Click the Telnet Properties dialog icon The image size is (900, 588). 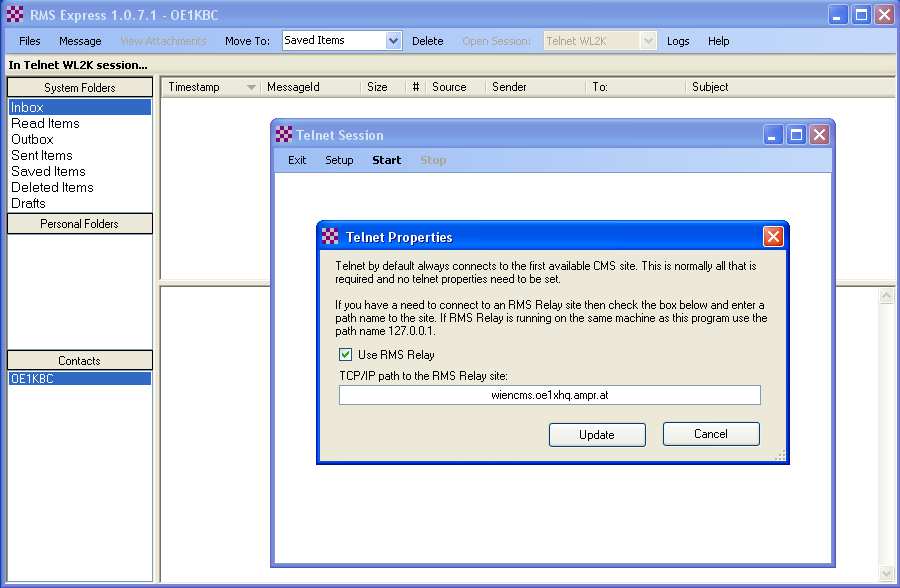point(330,236)
